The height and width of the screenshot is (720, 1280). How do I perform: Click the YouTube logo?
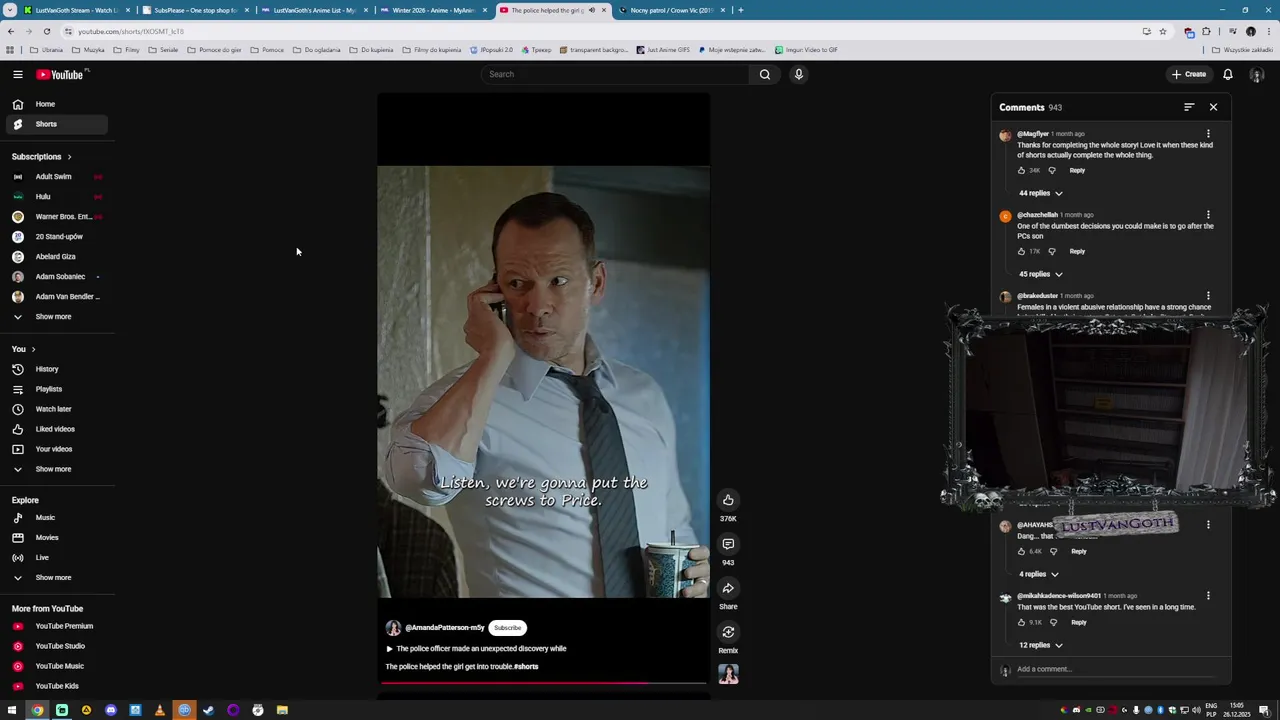pos(62,74)
